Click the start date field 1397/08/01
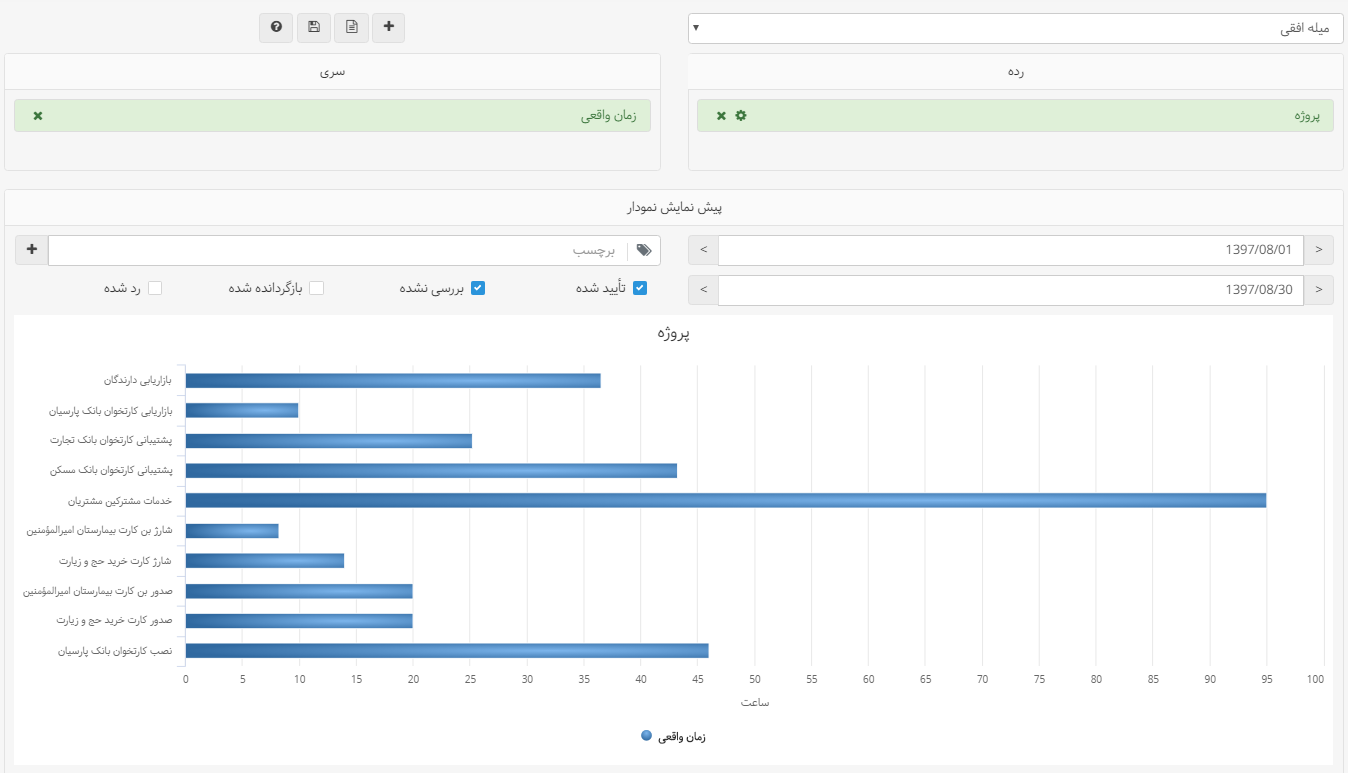This screenshot has width=1348, height=773. coord(1010,250)
